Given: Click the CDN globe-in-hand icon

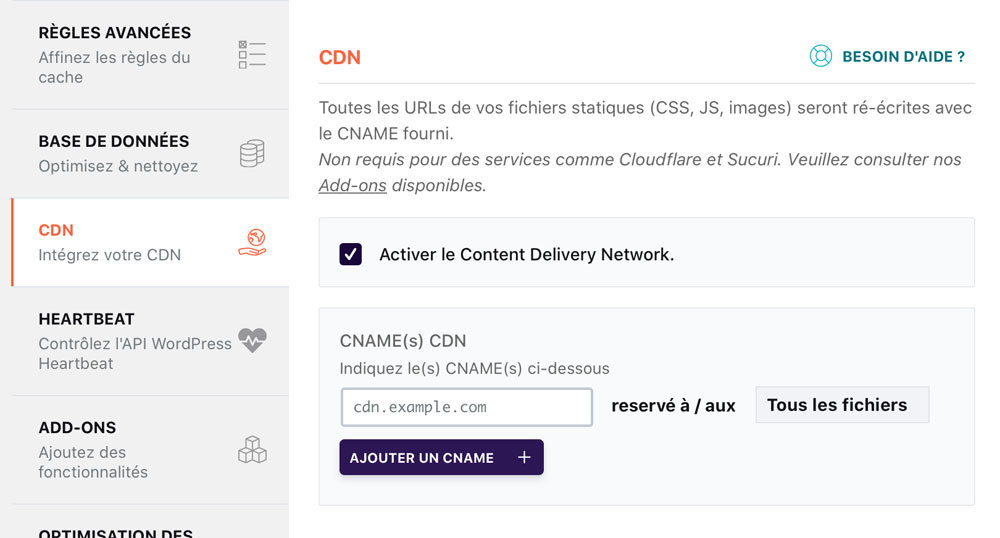Looking at the screenshot, I should [253, 243].
